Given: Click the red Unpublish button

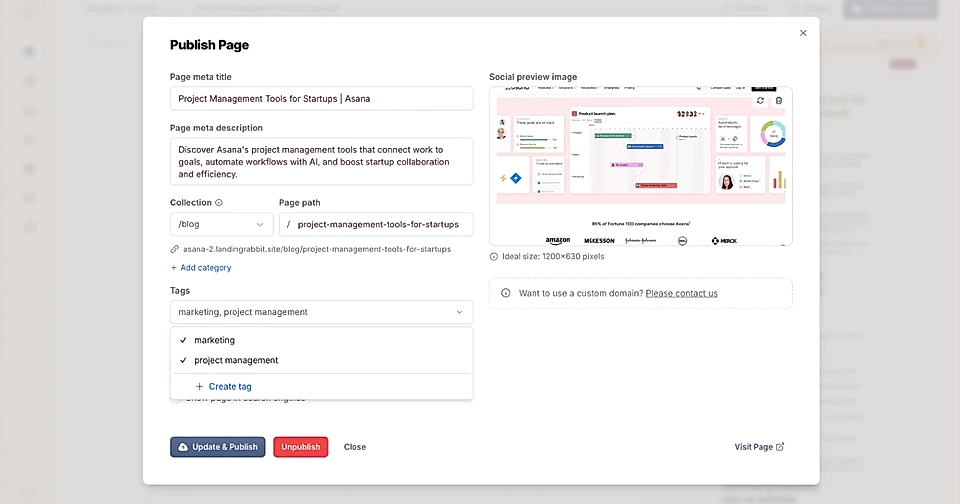Looking at the screenshot, I should 301,447.
